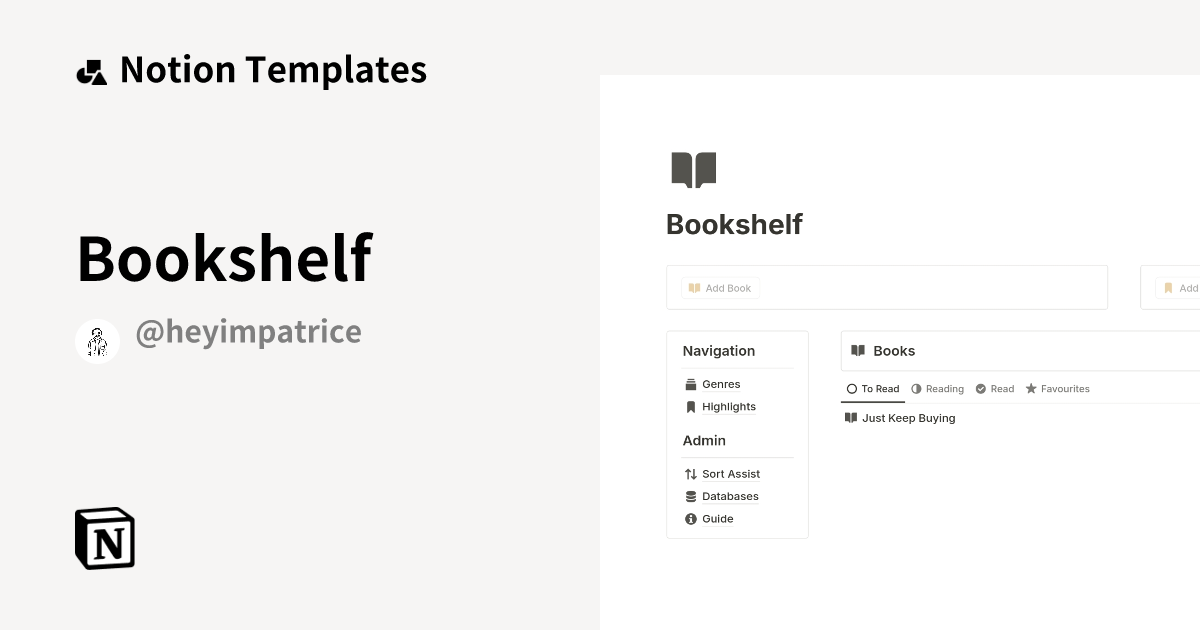Click the @heyimpatrice avatar thumbnail

click(97, 340)
